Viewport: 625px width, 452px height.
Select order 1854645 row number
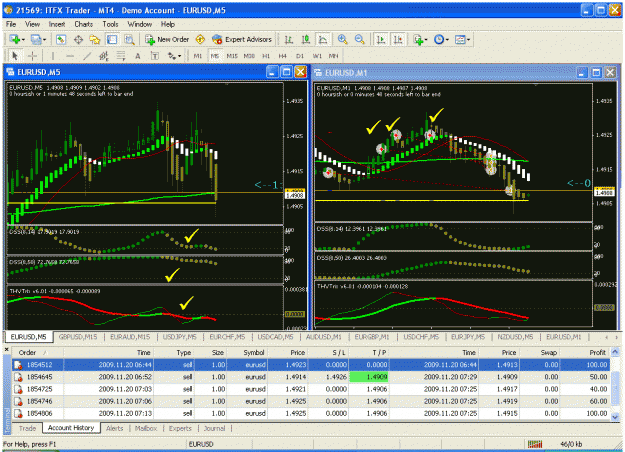[x=39, y=377]
